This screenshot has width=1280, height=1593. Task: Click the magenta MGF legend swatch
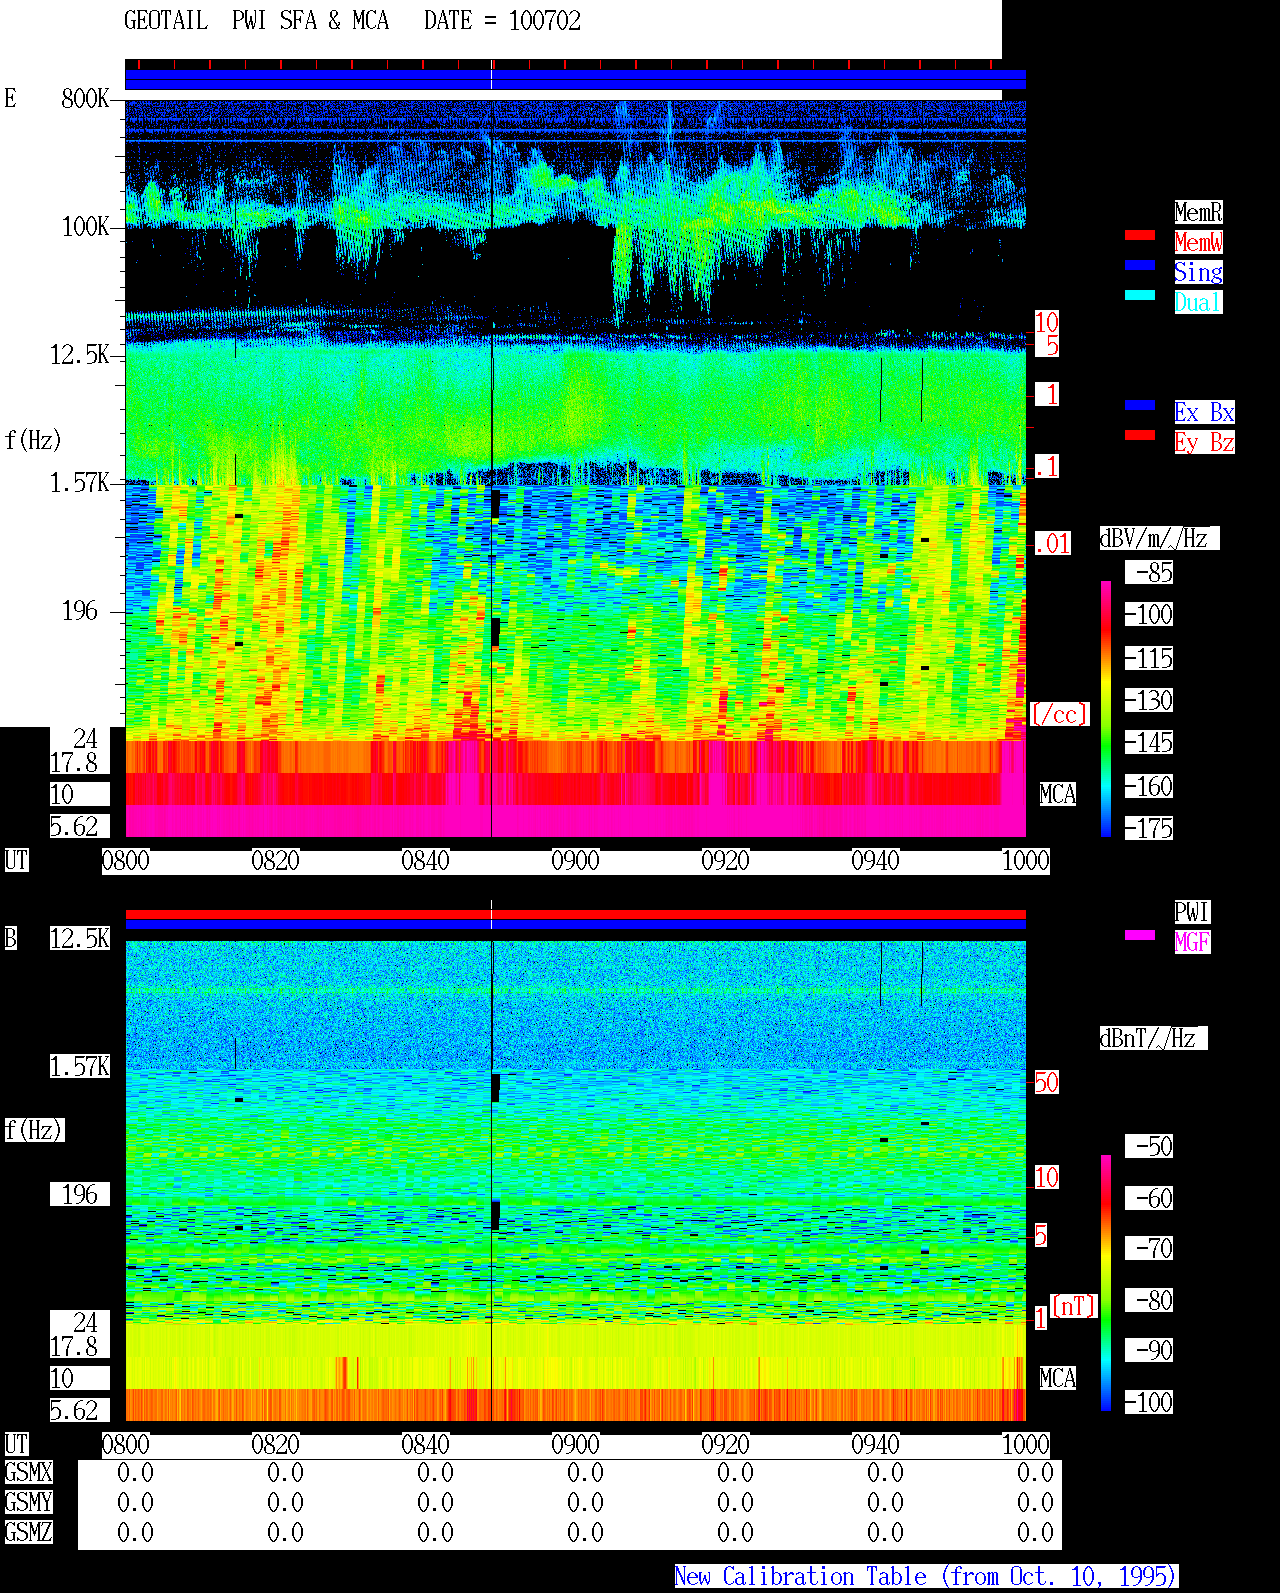1140,935
